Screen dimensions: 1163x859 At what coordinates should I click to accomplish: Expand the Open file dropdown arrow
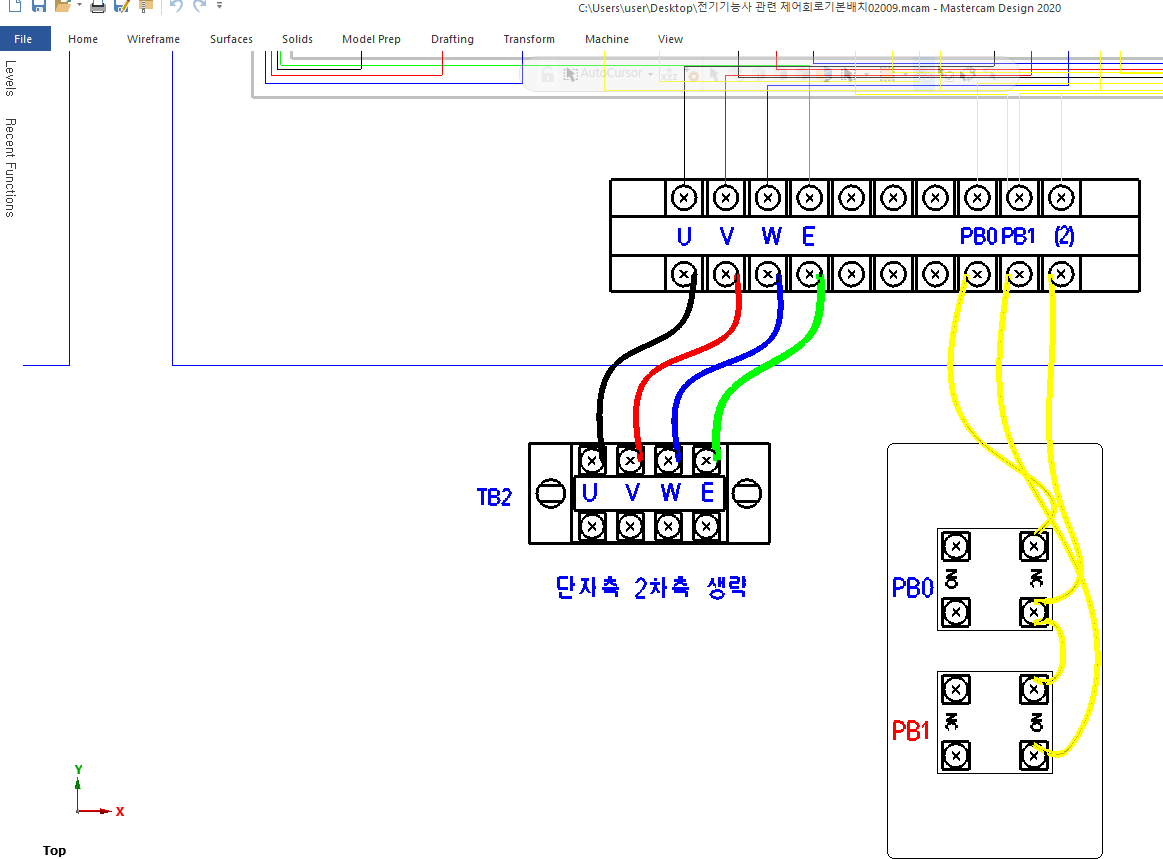tap(79, 6)
